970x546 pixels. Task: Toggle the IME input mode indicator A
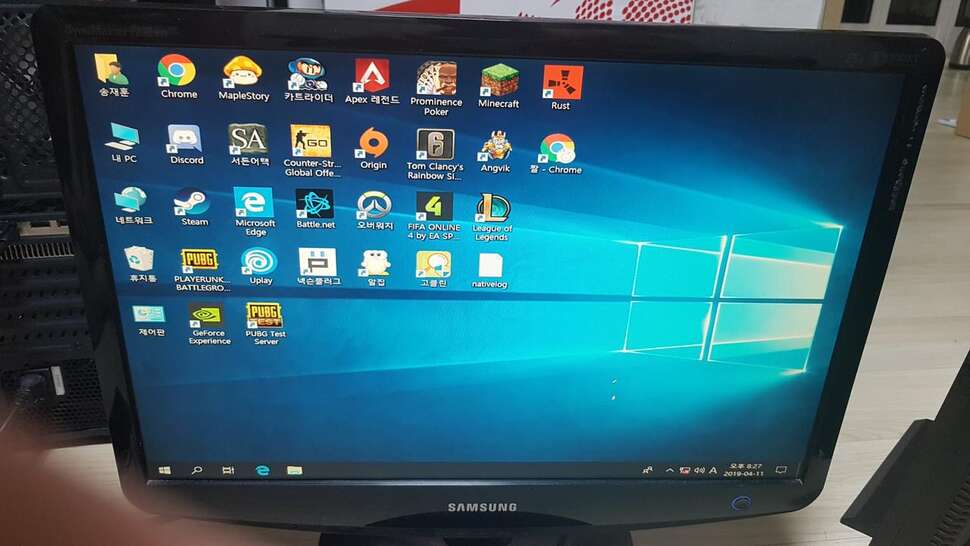713,471
